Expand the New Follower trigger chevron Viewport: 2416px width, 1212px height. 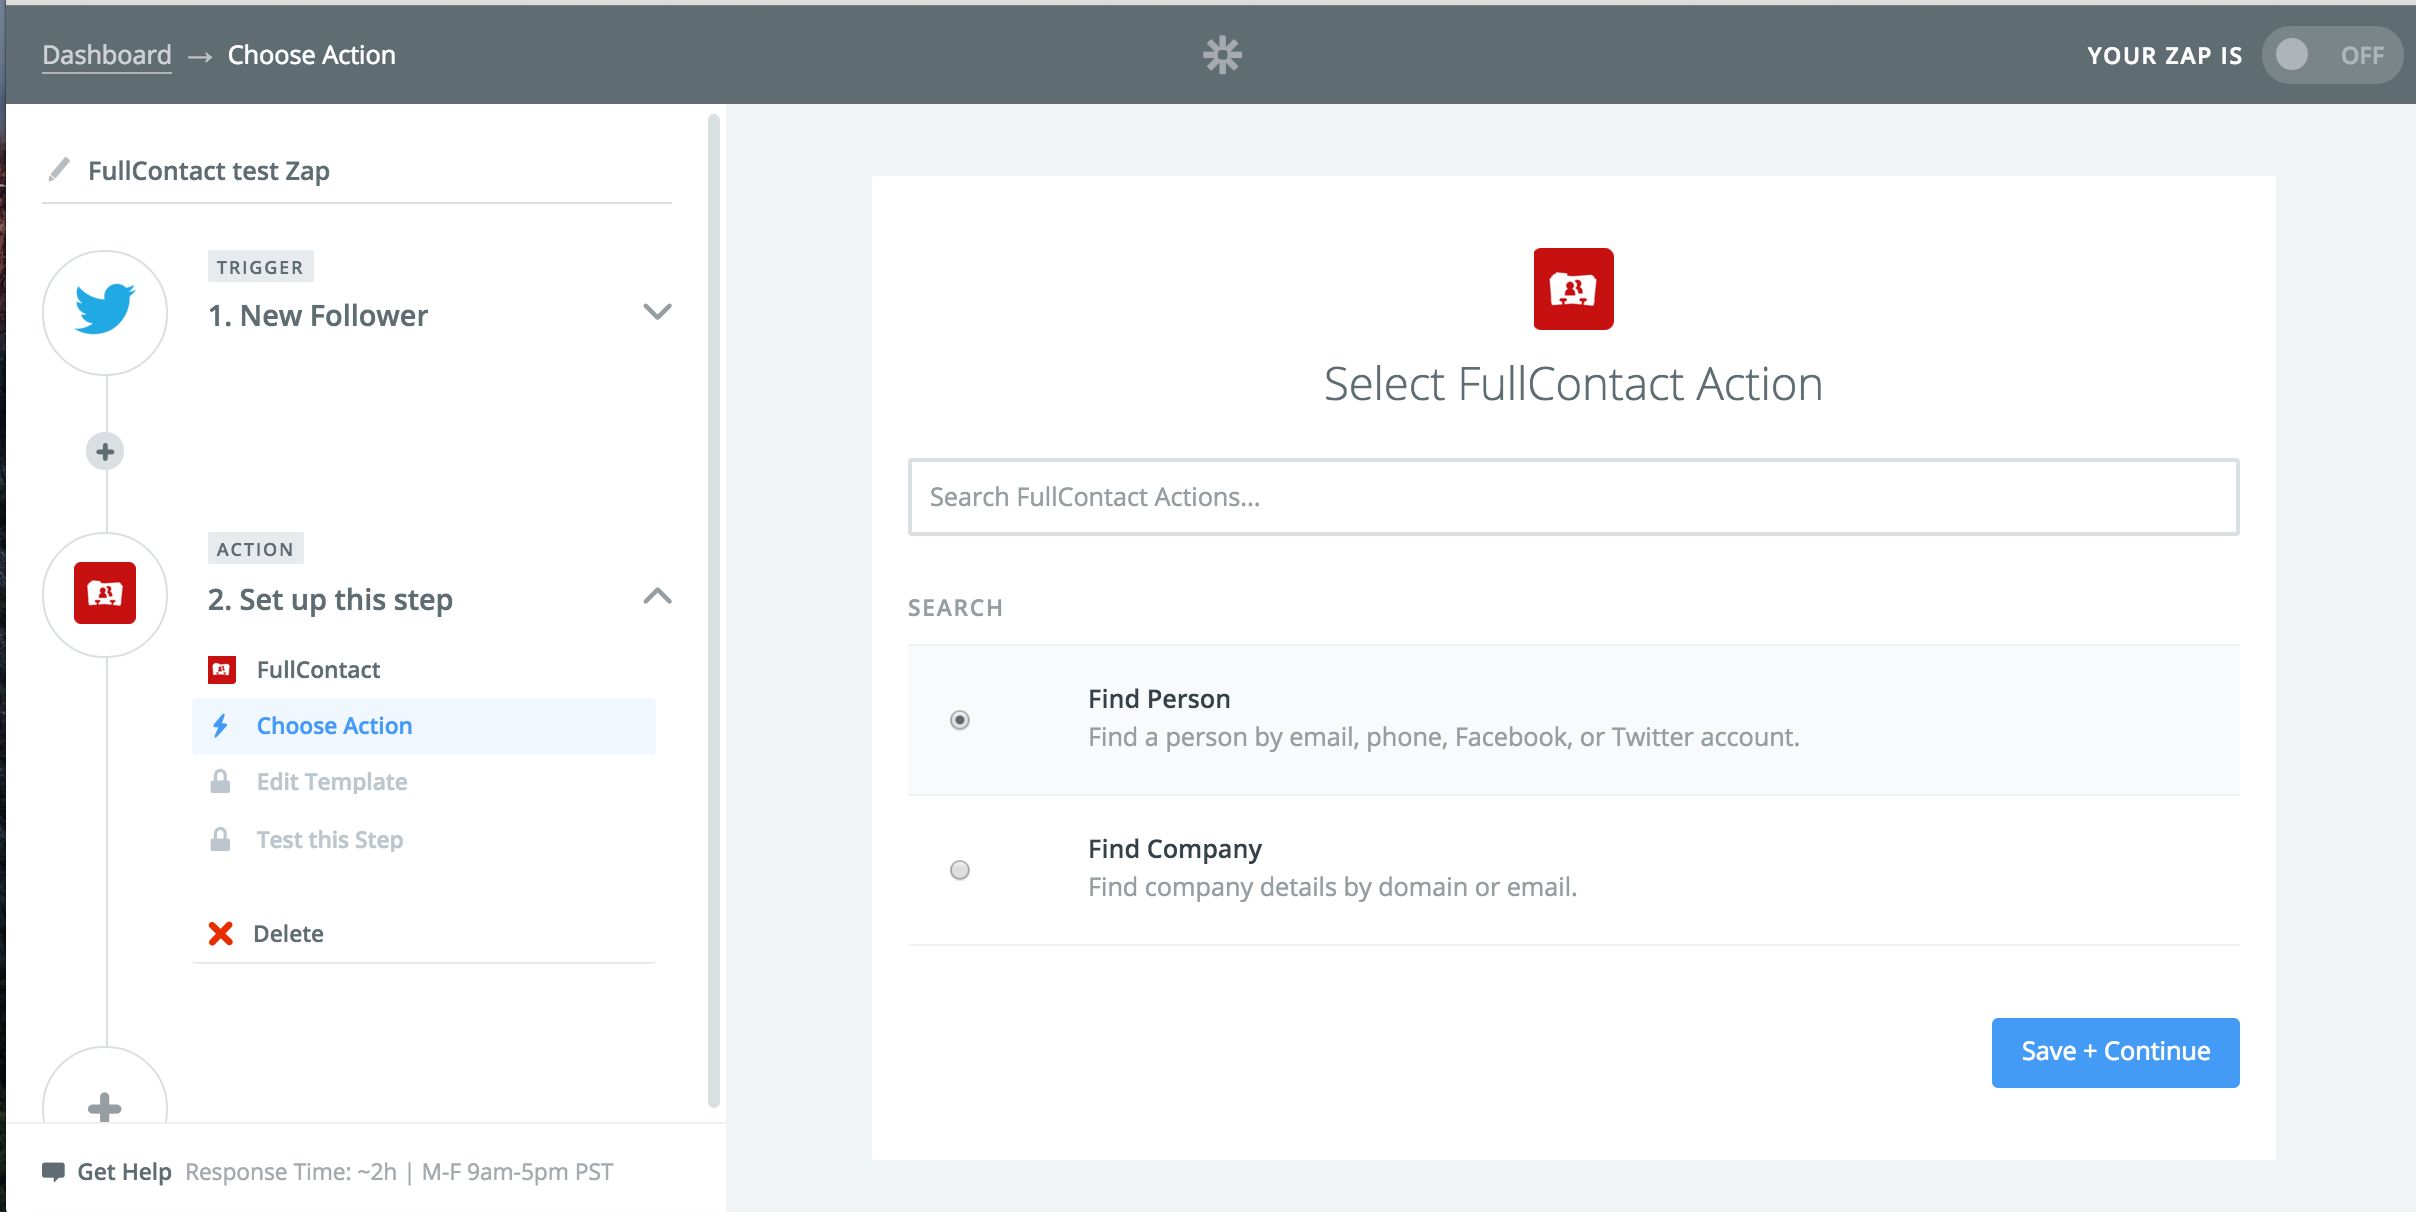point(657,312)
